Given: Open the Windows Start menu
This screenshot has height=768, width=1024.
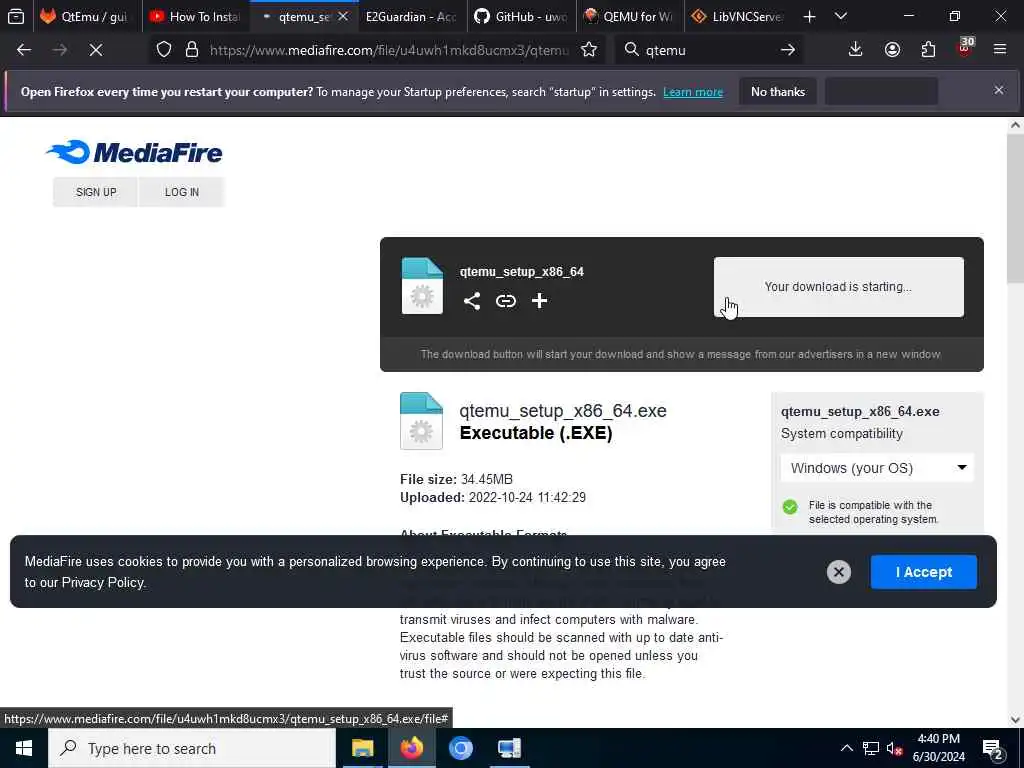Looking at the screenshot, I should click(24, 748).
